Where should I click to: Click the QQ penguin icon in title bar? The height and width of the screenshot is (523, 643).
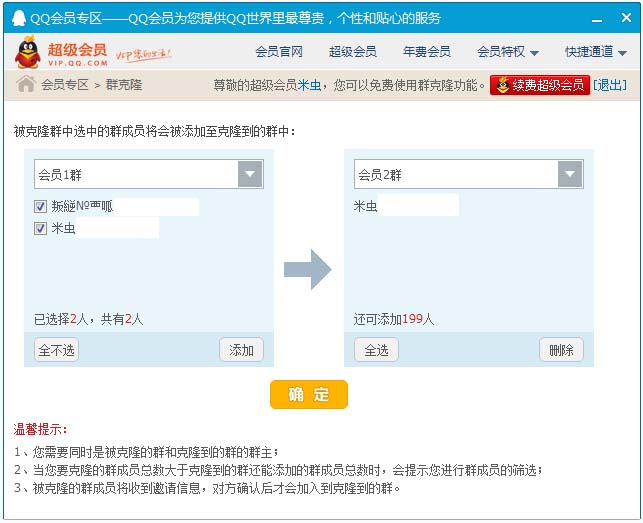(18, 18)
